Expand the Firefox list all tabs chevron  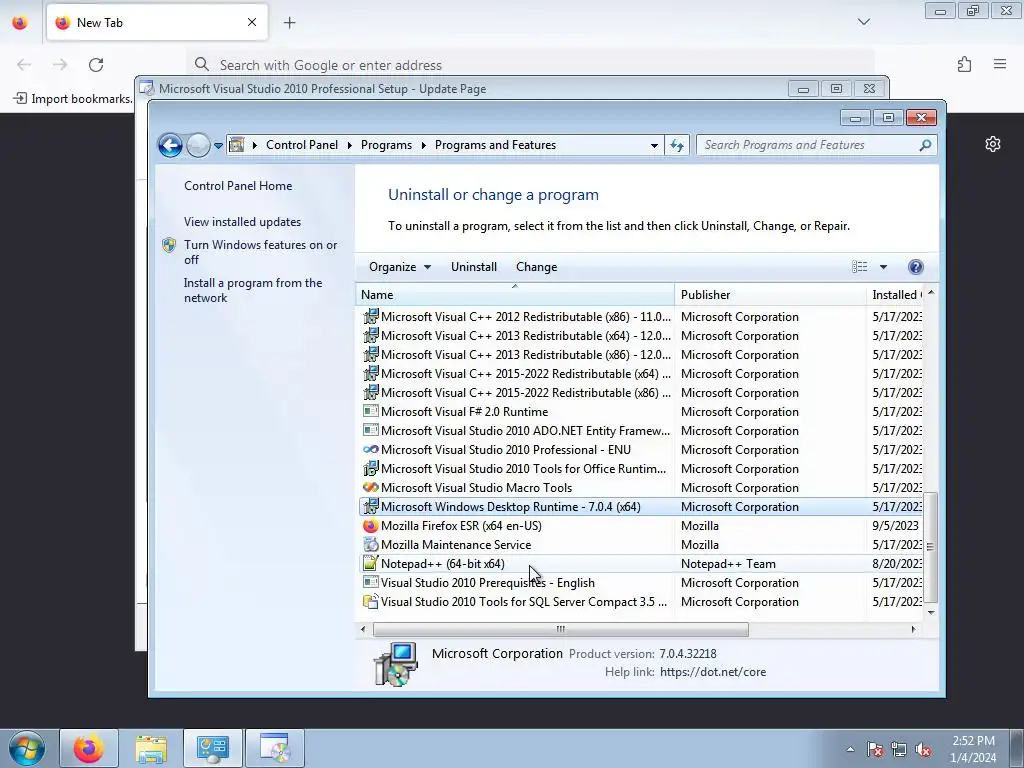pyautogui.click(x=863, y=22)
